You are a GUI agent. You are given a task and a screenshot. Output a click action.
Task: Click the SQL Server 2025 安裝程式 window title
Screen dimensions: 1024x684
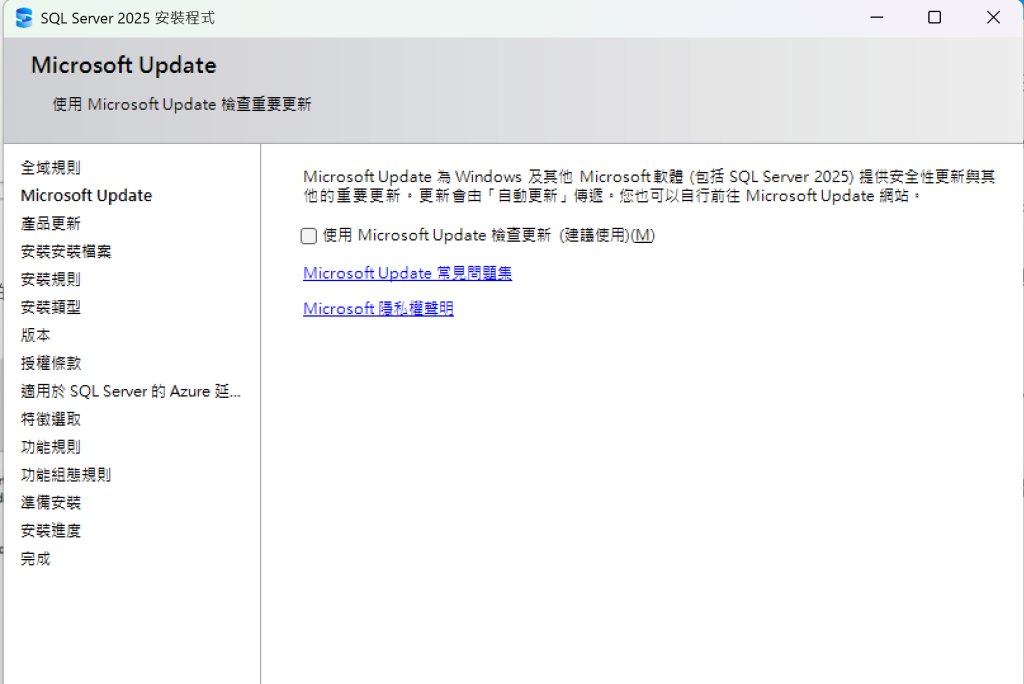128,18
